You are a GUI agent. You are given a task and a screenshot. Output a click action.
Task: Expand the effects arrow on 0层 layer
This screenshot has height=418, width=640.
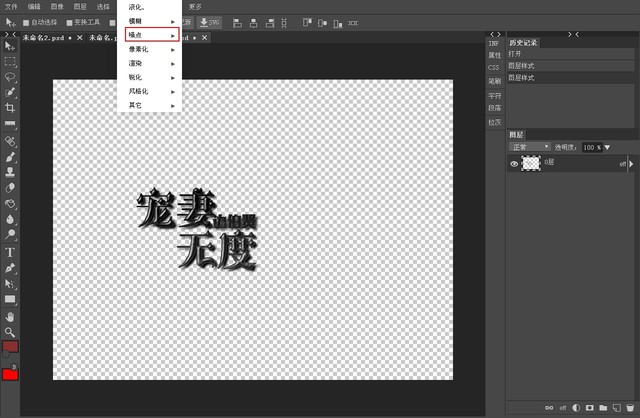tap(632, 162)
